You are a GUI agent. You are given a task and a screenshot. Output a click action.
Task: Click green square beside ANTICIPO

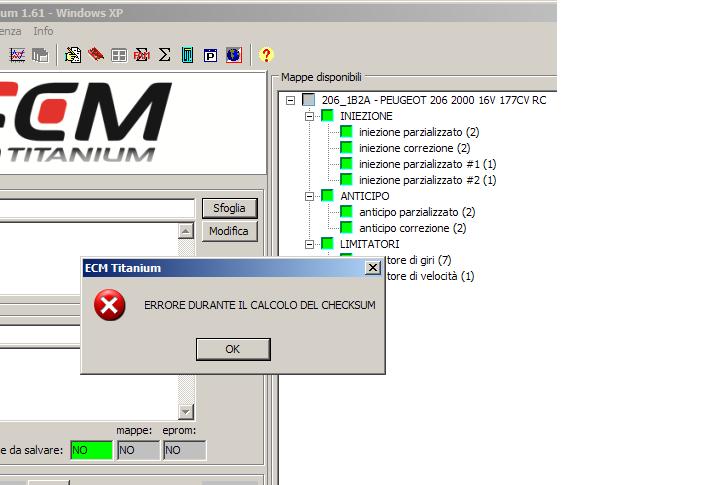click(327, 196)
